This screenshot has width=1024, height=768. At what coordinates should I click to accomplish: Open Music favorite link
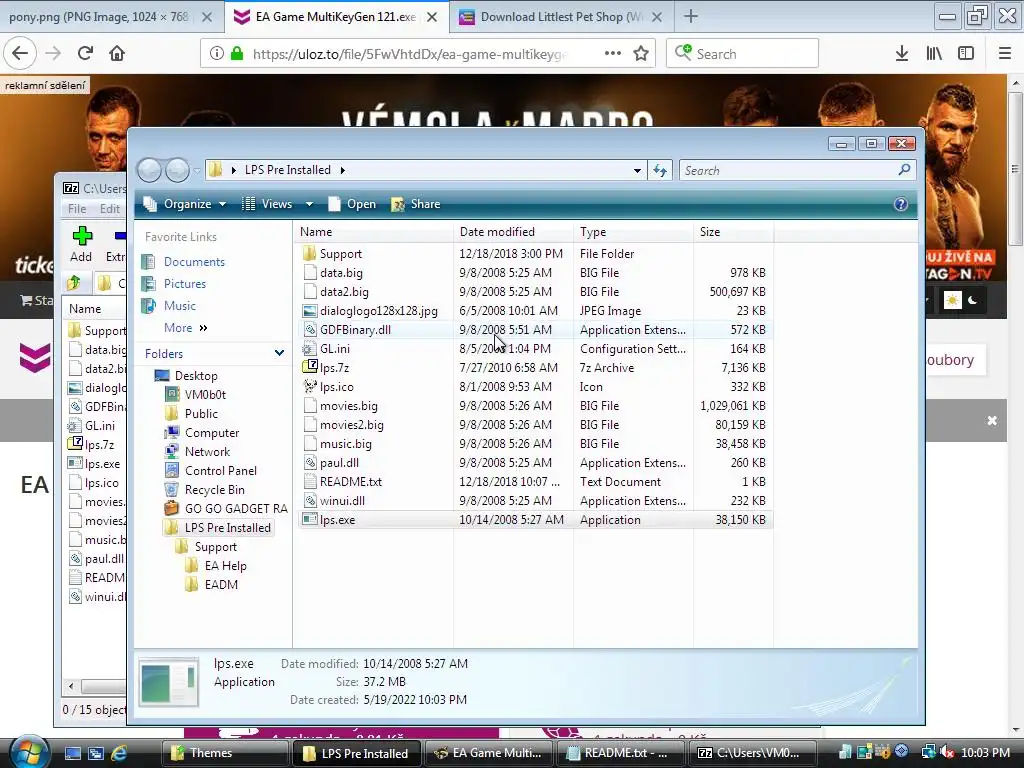point(180,306)
